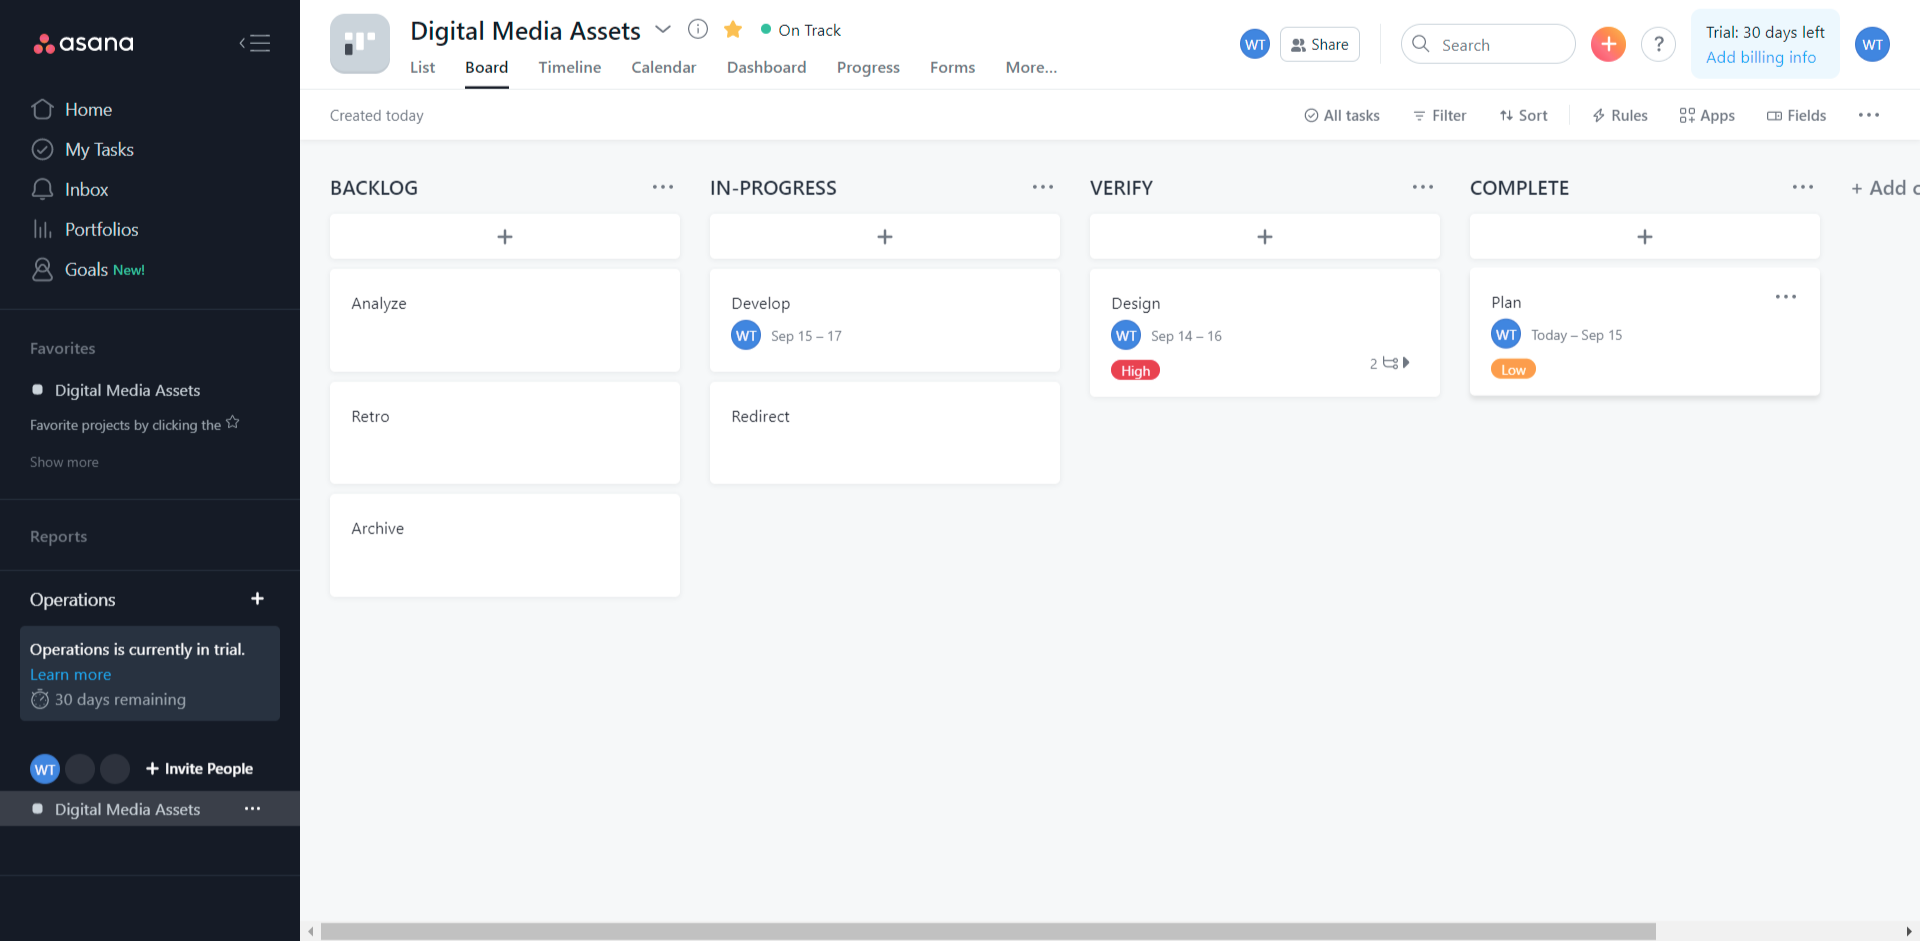Viewport: 1920px width, 941px height.
Task: Expand the More... tabs menu
Action: (x=1031, y=67)
